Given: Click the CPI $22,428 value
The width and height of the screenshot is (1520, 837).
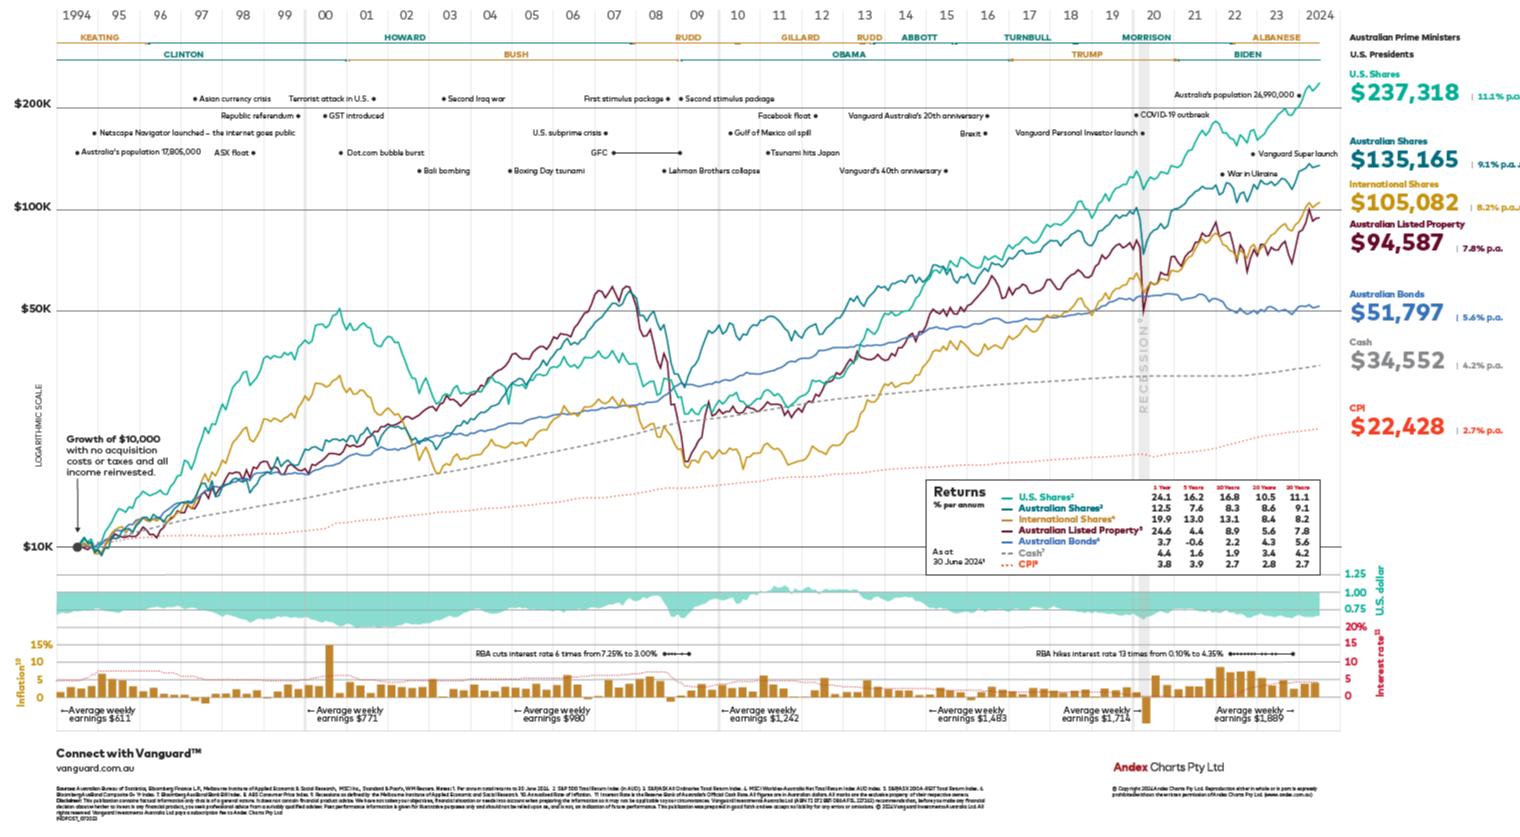Looking at the screenshot, I should tap(1396, 427).
